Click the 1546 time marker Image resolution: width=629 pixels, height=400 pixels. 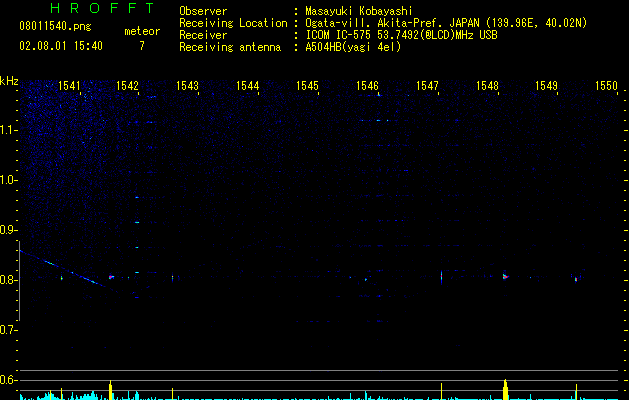[x=367, y=86]
